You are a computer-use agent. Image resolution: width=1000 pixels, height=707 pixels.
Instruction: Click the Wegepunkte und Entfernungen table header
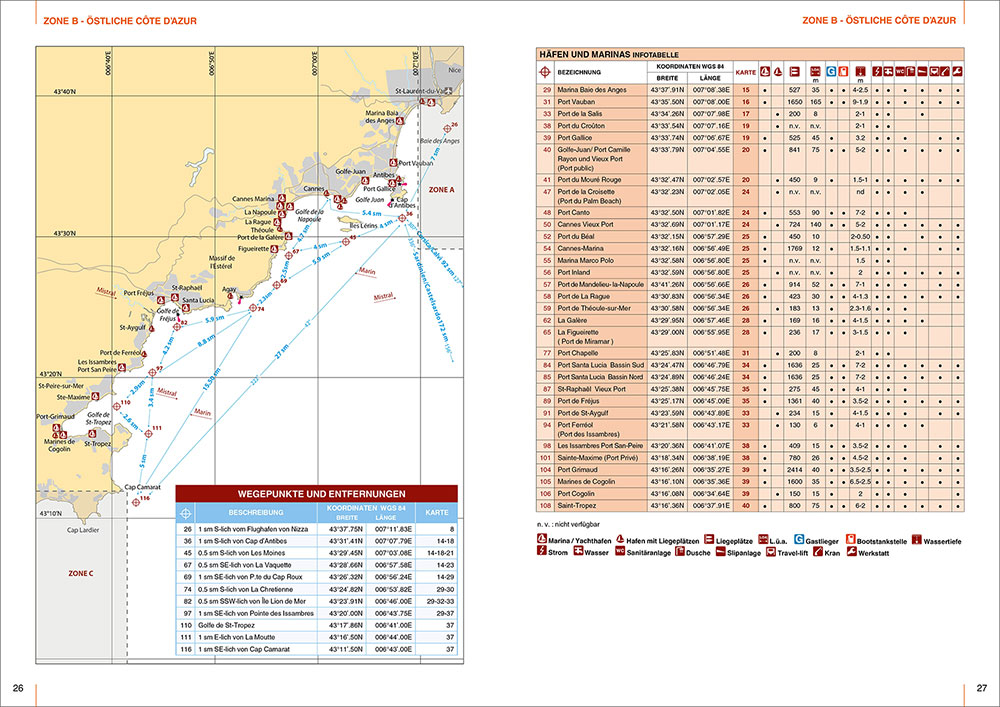click(x=316, y=493)
